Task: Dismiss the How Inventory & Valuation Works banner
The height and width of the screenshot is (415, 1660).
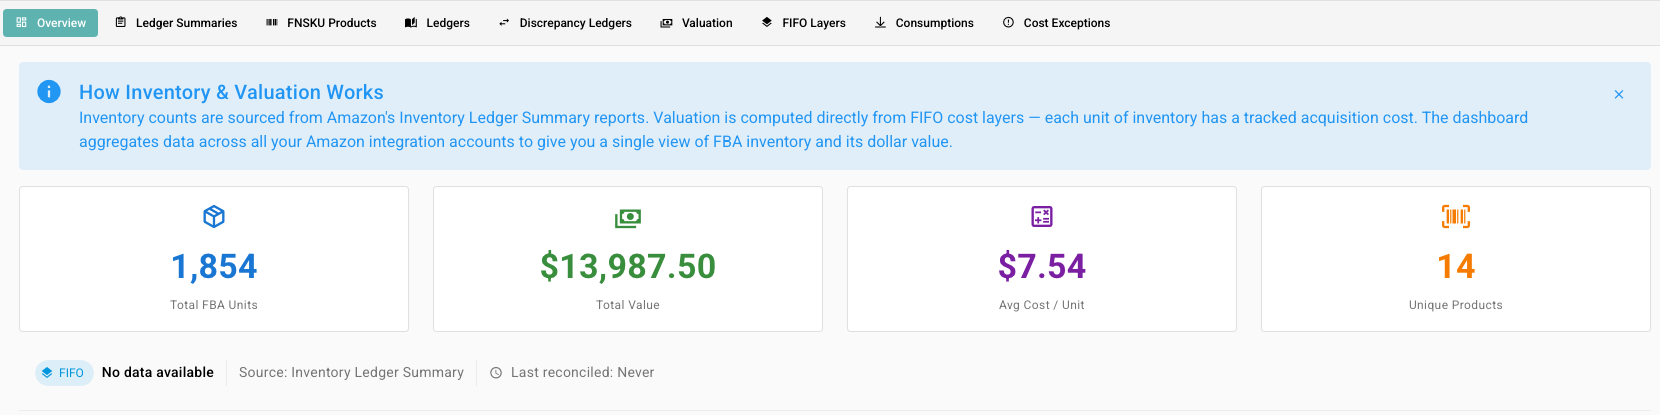Action: pyautogui.click(x=1619, y=94)
